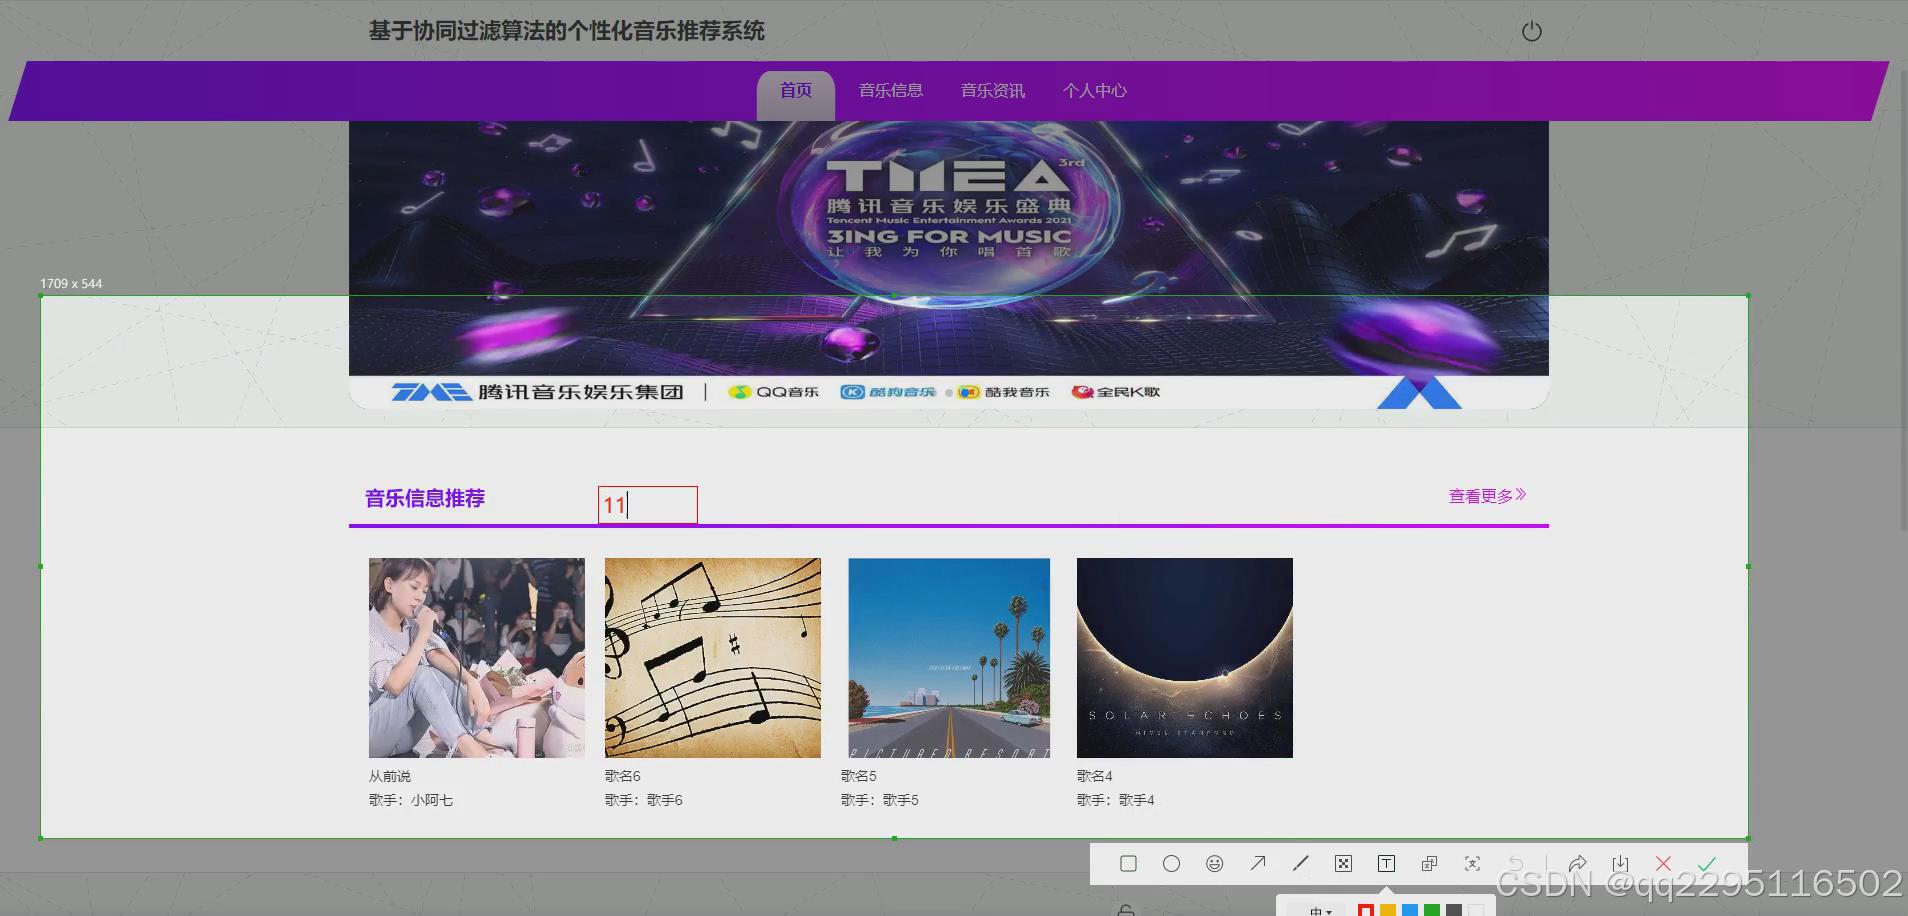Choose the green color swatch
Image resolution: width=1908 pixels, height=916 pixels.
(1432, 910)
